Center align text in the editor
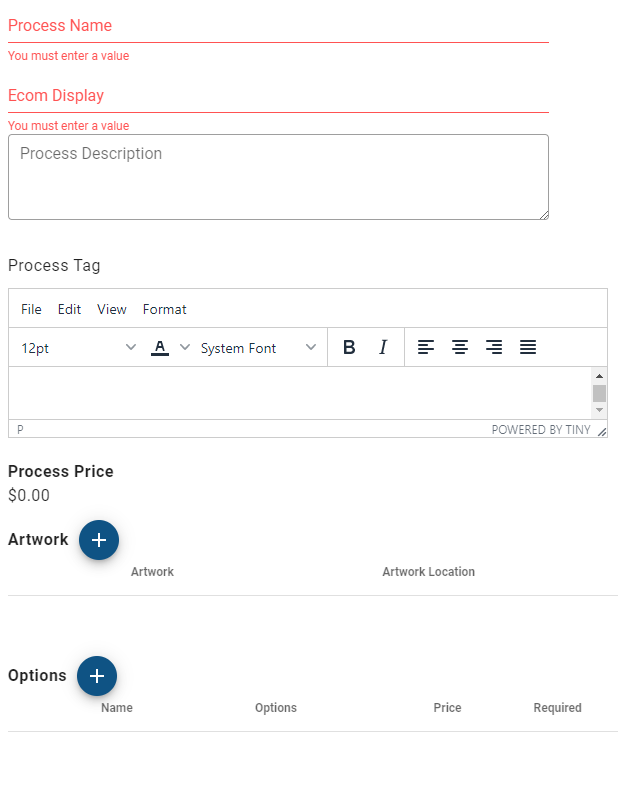618x795 pixels. pyautogui.click(x=460, y=347)
